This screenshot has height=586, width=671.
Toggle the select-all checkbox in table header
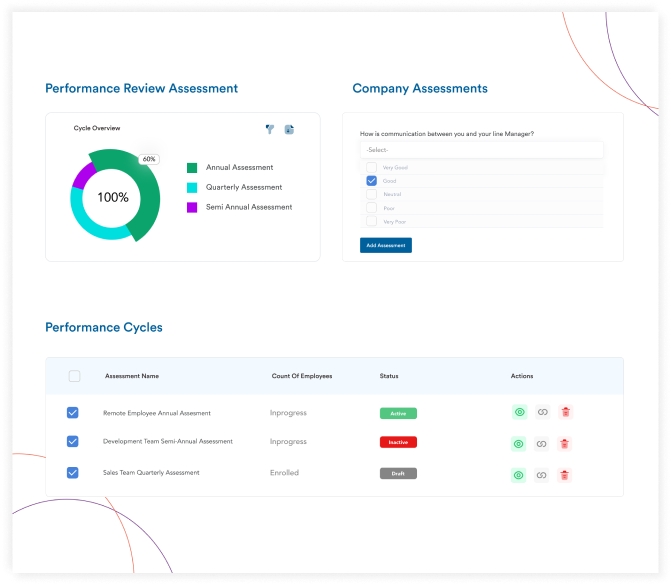[x=74, y=376]
